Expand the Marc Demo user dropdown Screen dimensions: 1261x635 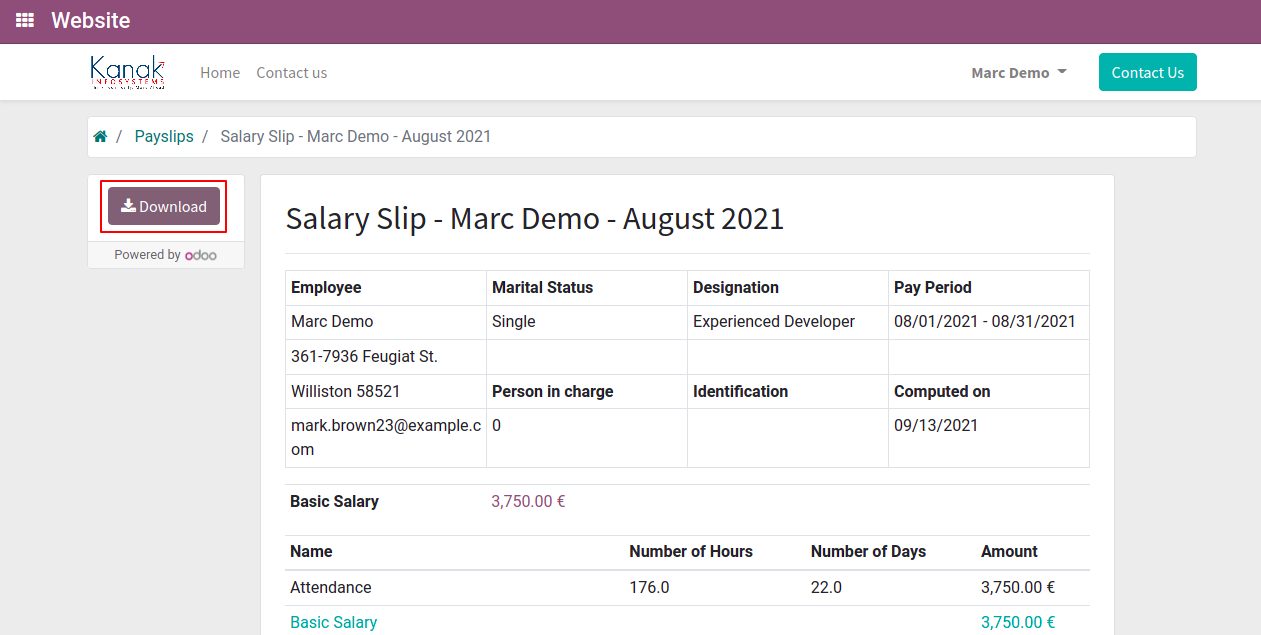[1018, 73]
